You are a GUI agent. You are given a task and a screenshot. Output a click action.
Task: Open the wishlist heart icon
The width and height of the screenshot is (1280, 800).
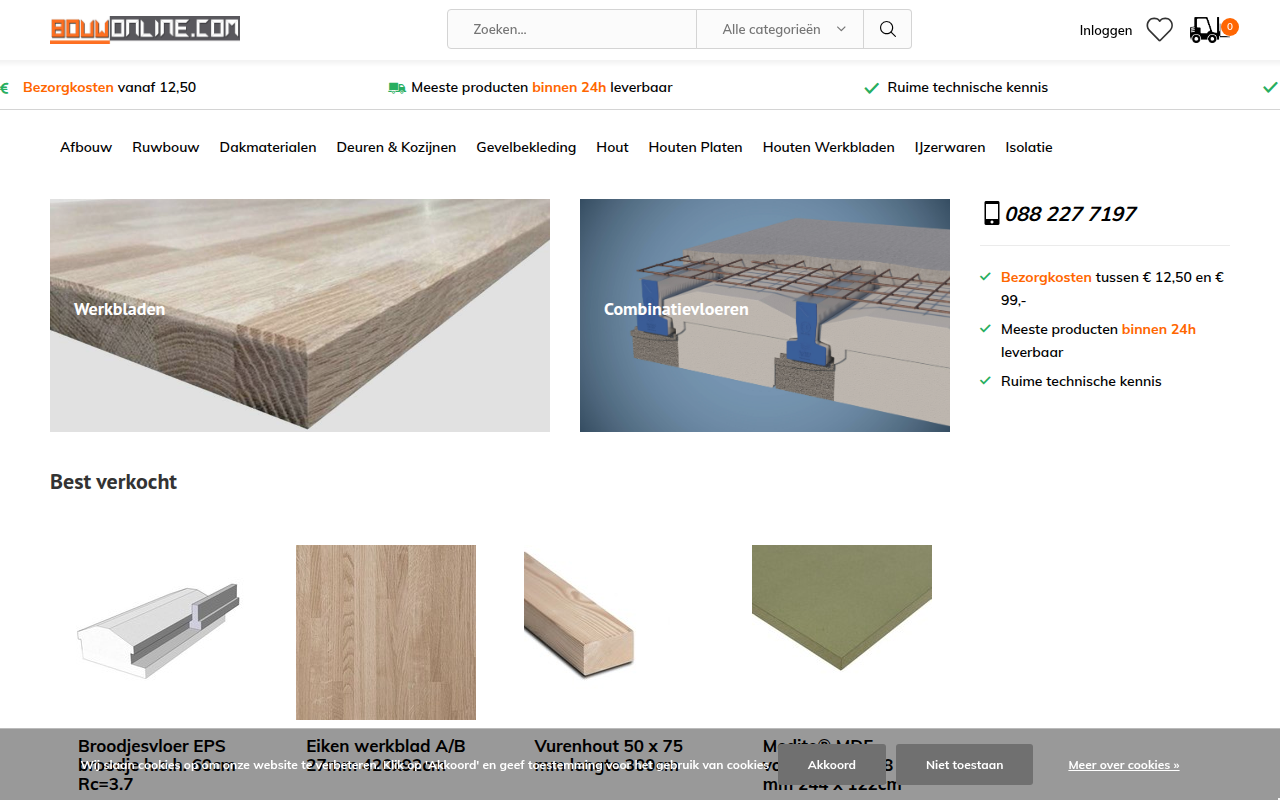(x=1159, y=30)
